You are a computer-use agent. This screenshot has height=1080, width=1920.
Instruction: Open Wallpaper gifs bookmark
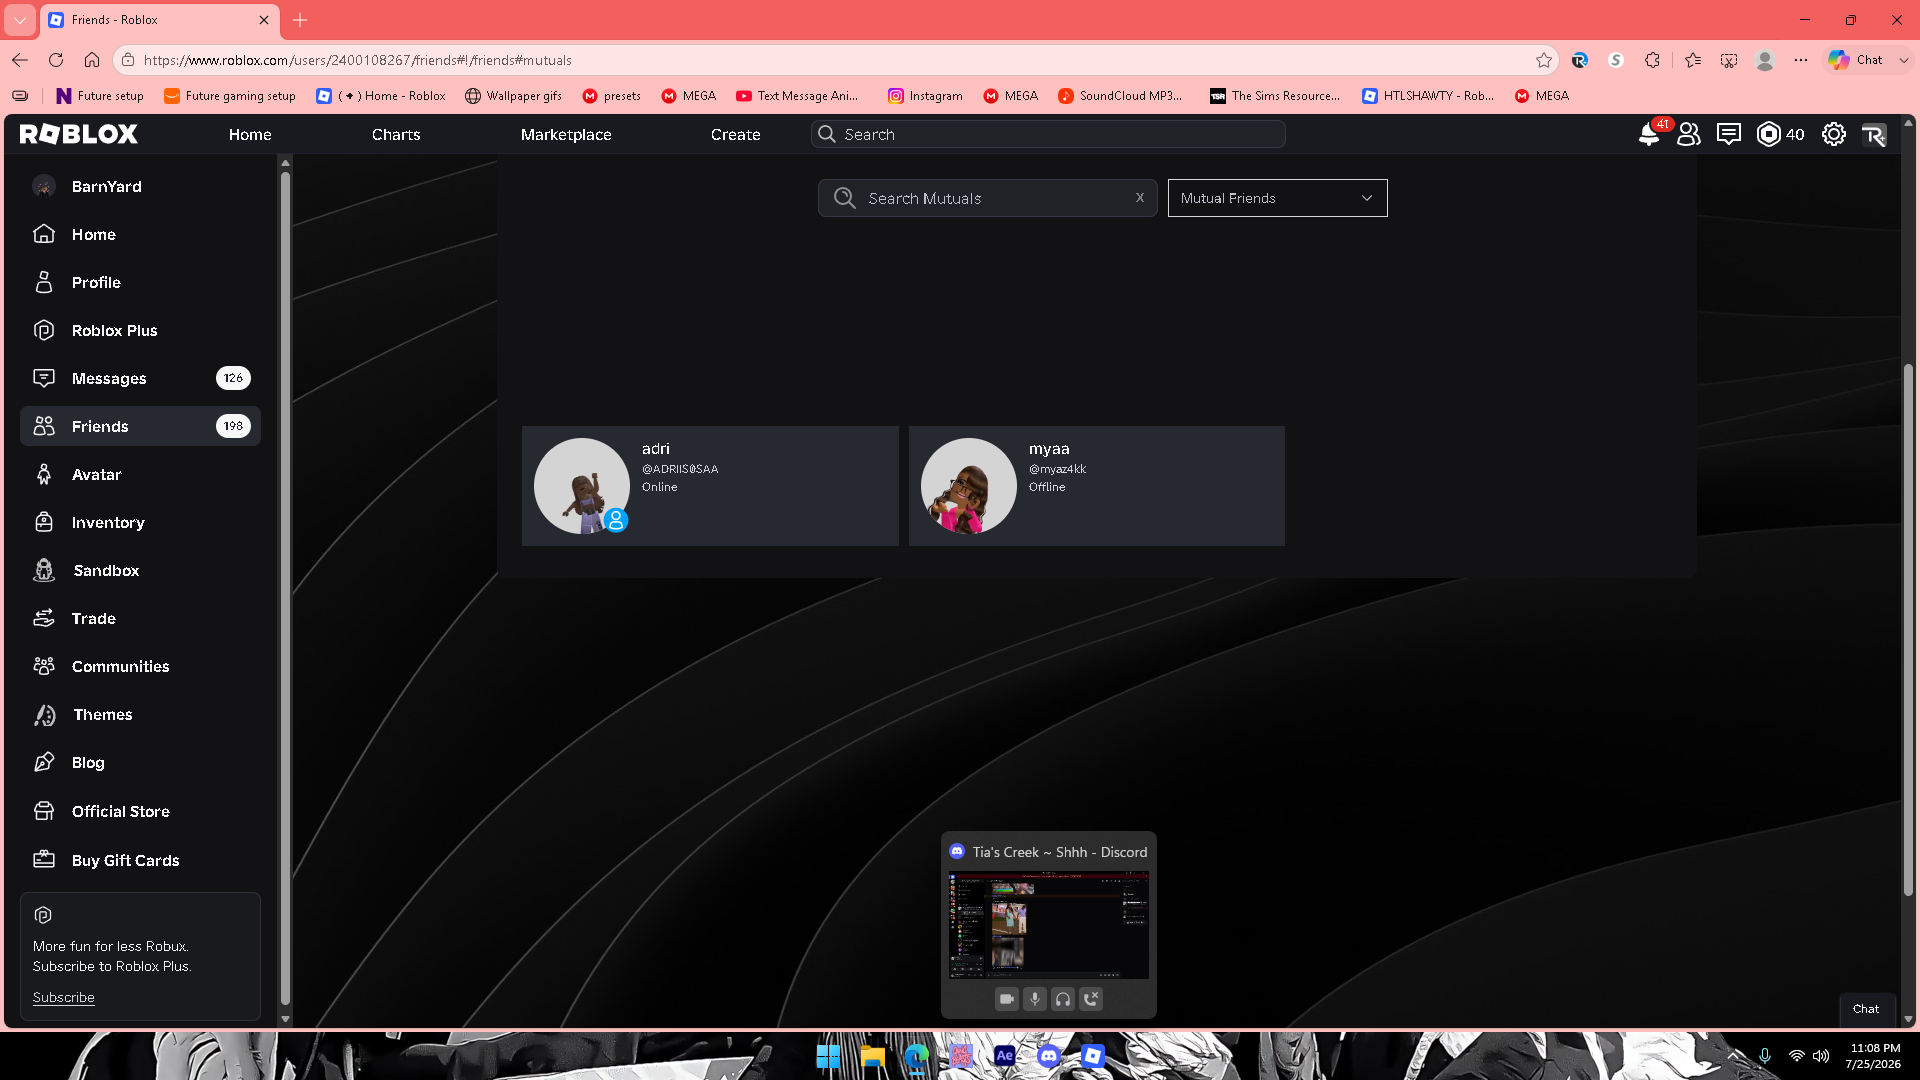[513, 96]
